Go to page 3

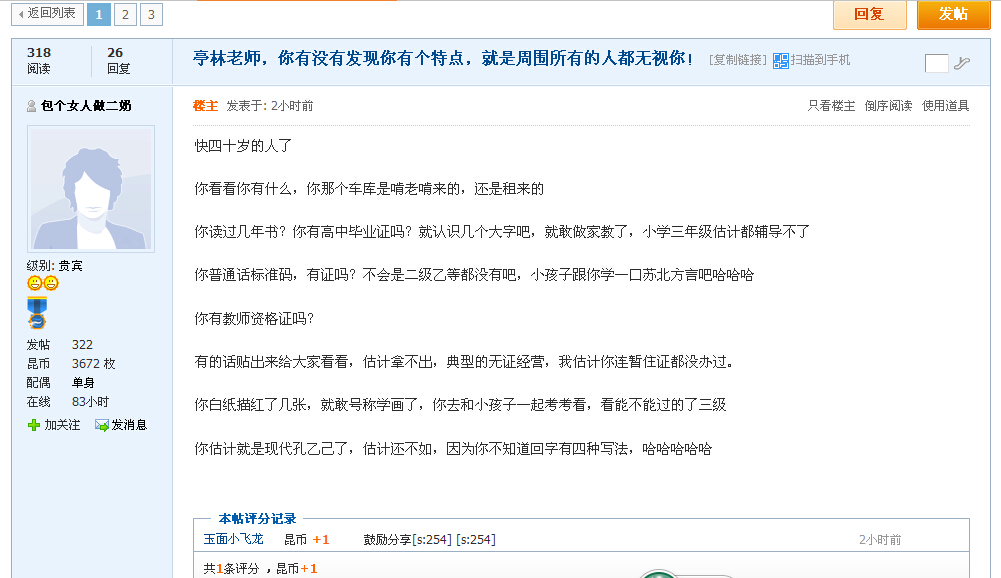[x=151, y=14]
